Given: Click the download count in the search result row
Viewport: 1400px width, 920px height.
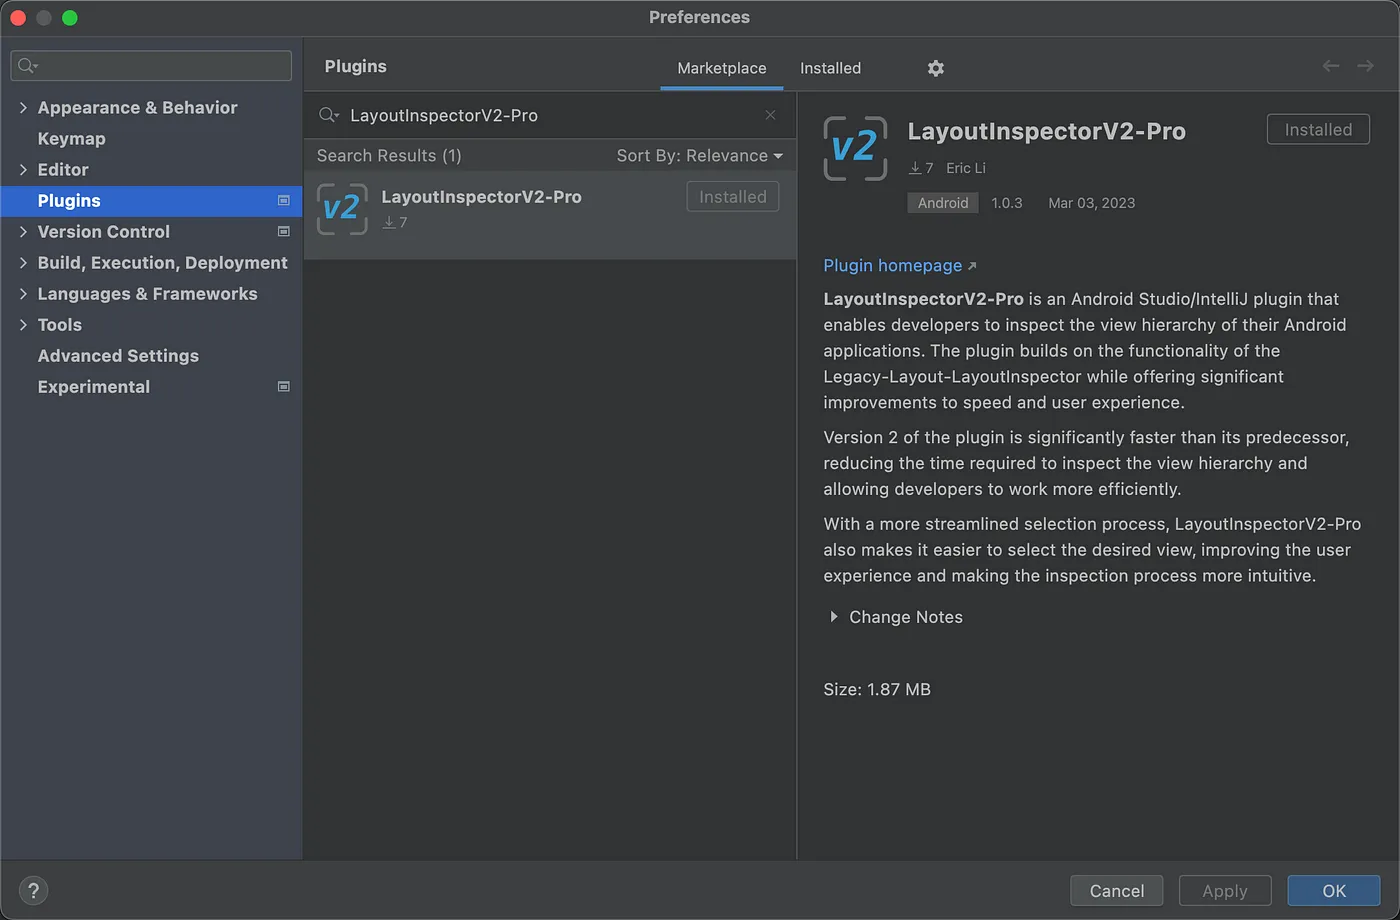Looking at the screenshot, I should [x=395, y=222].
